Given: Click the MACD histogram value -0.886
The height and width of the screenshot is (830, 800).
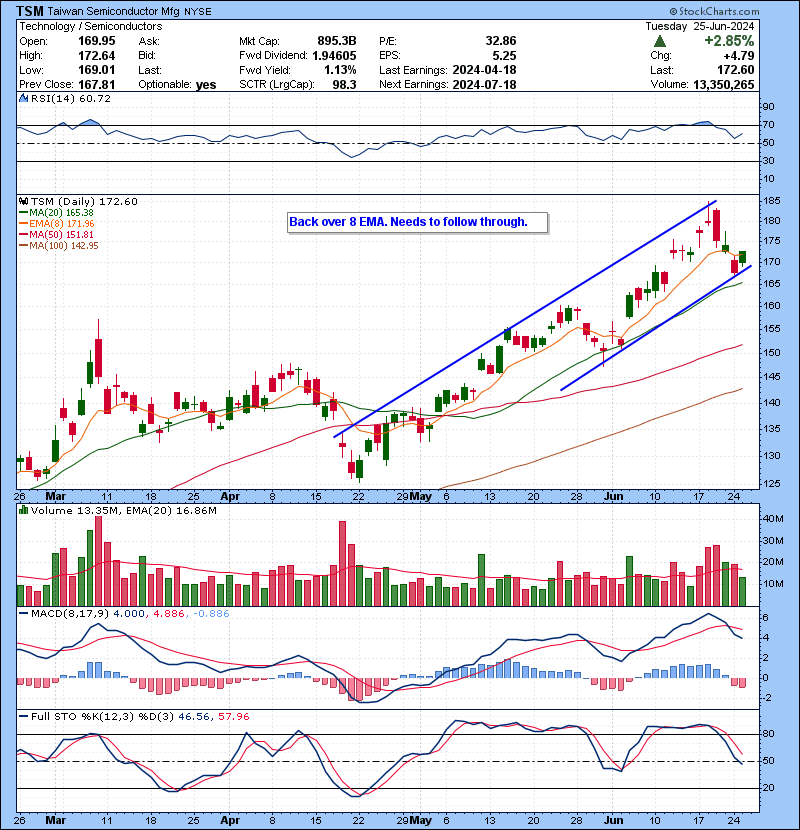Looking at the screenshot, I should 211,614.
